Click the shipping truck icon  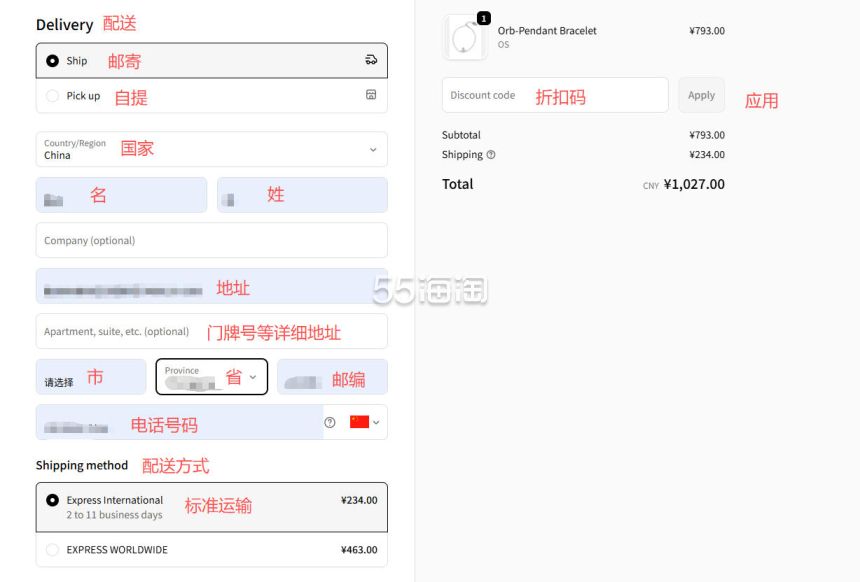(x=371, y=60)
